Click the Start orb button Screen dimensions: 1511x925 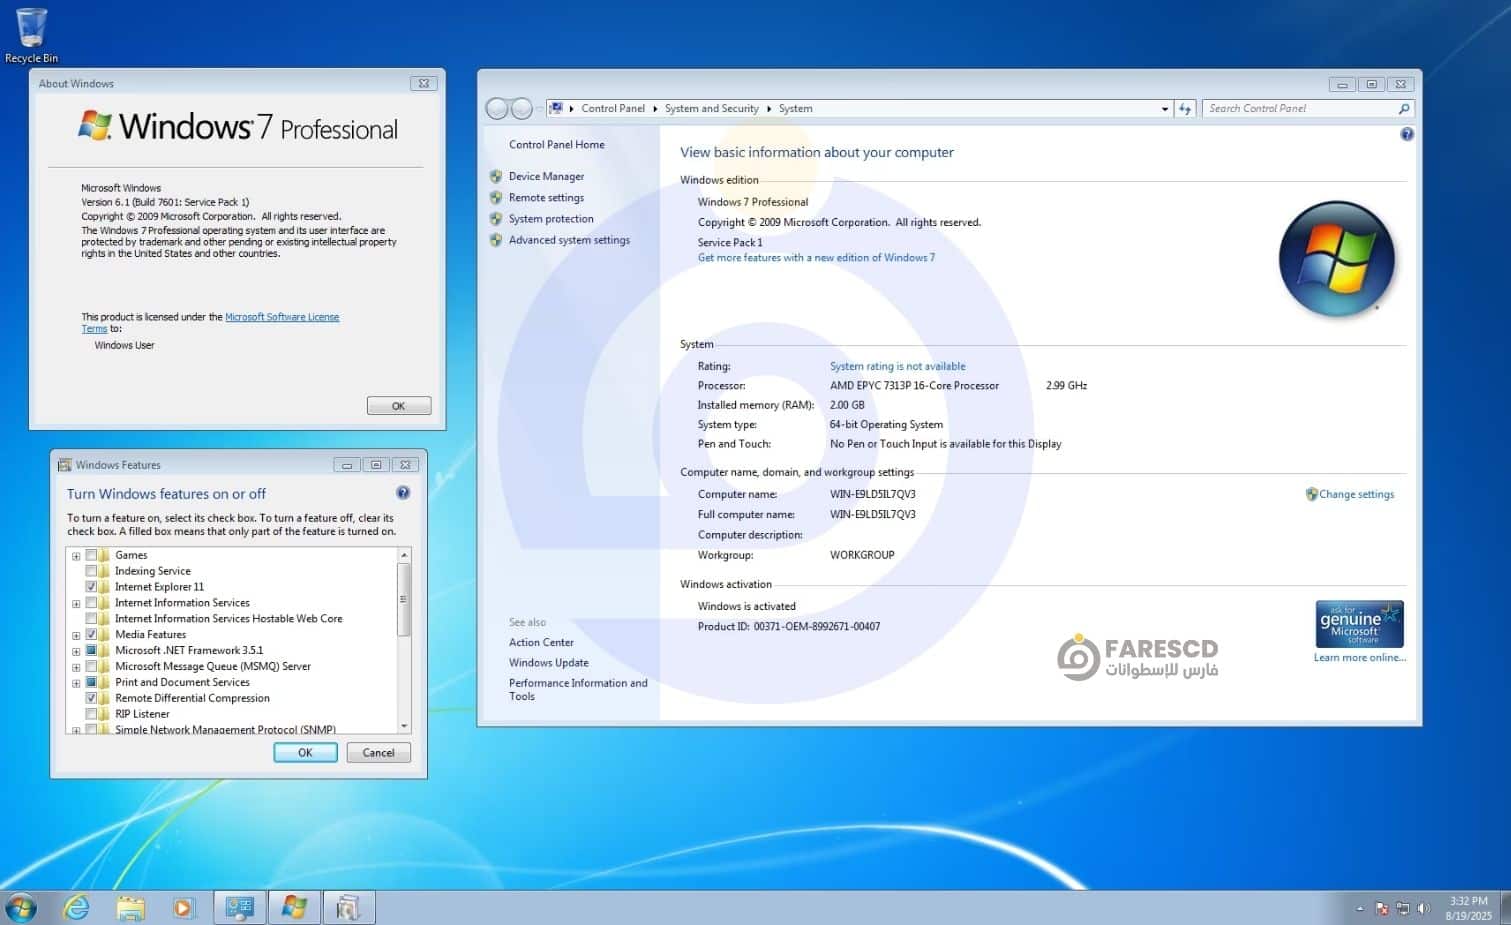[x=21, y=908]
